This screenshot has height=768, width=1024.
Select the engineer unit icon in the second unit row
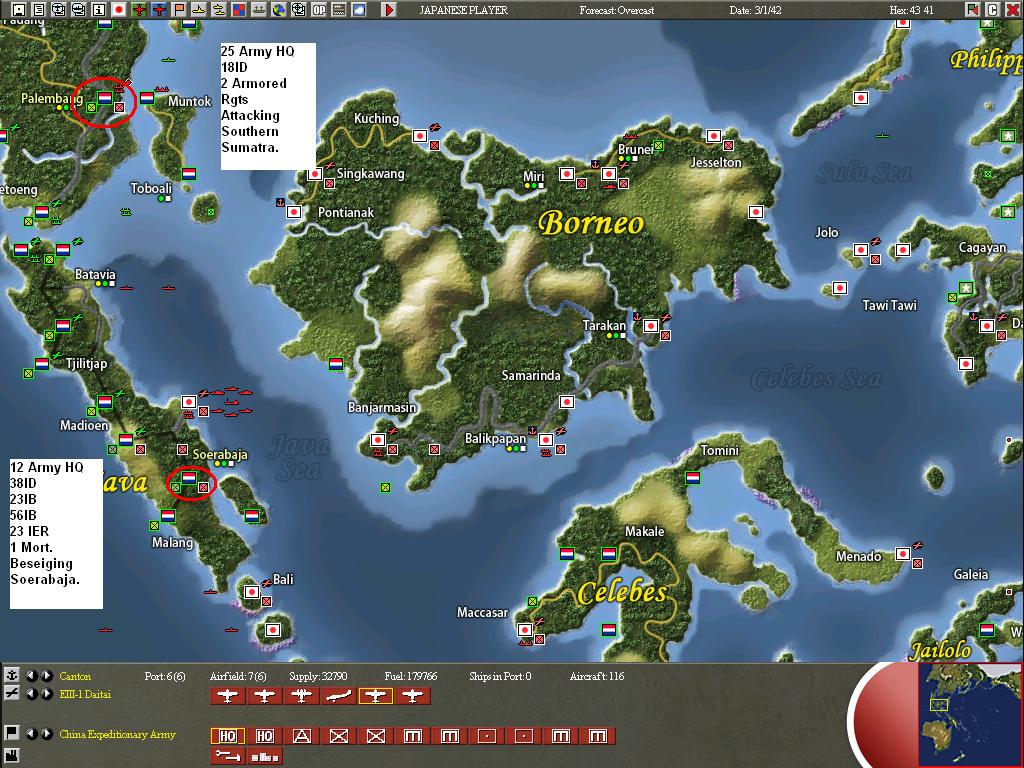click(x=227, y=756)
